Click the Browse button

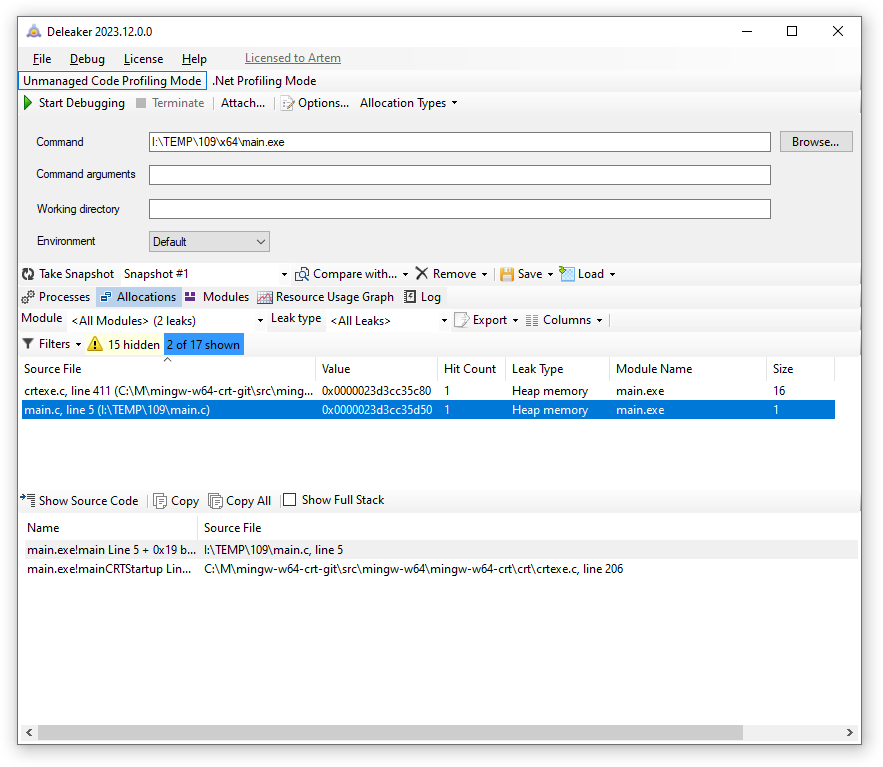(x=816, y=141)
